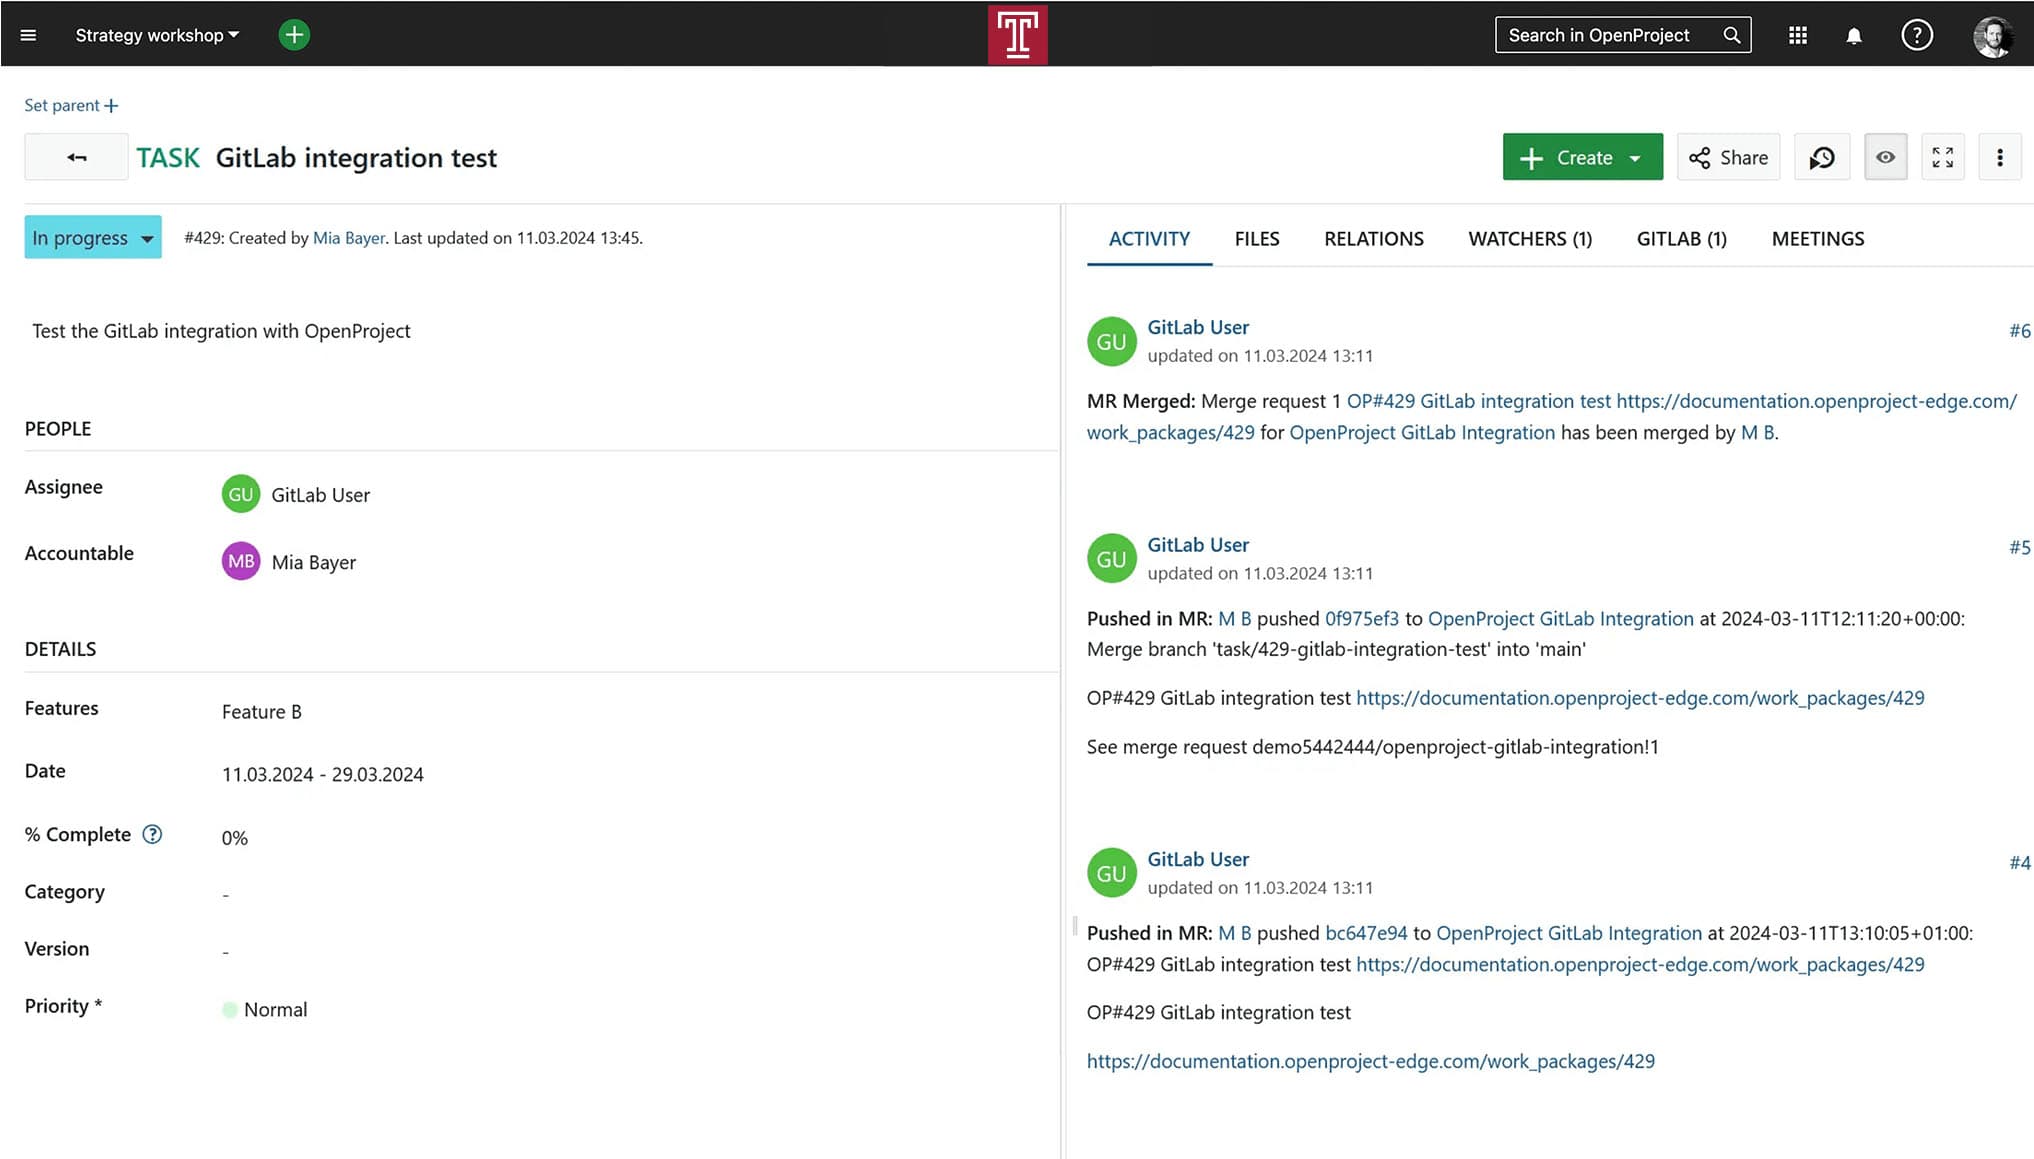This screenshot has height=1159, width=2034.
Task: Click the Share button
Action: coord(1728,157)
